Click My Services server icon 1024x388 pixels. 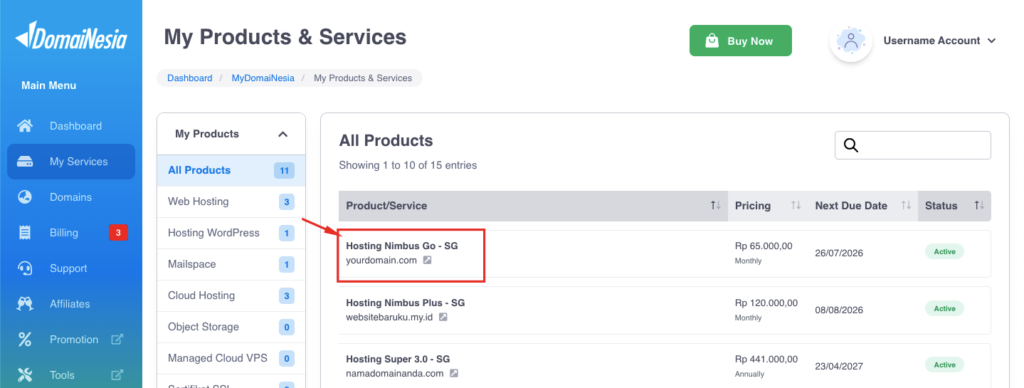[25, 162]
